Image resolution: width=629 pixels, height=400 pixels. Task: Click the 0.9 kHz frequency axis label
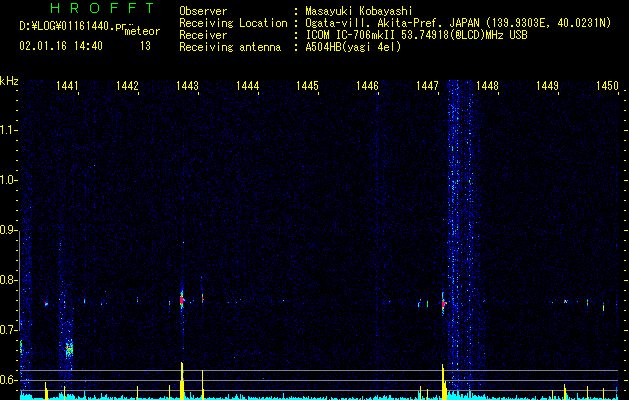click(8, 230)
